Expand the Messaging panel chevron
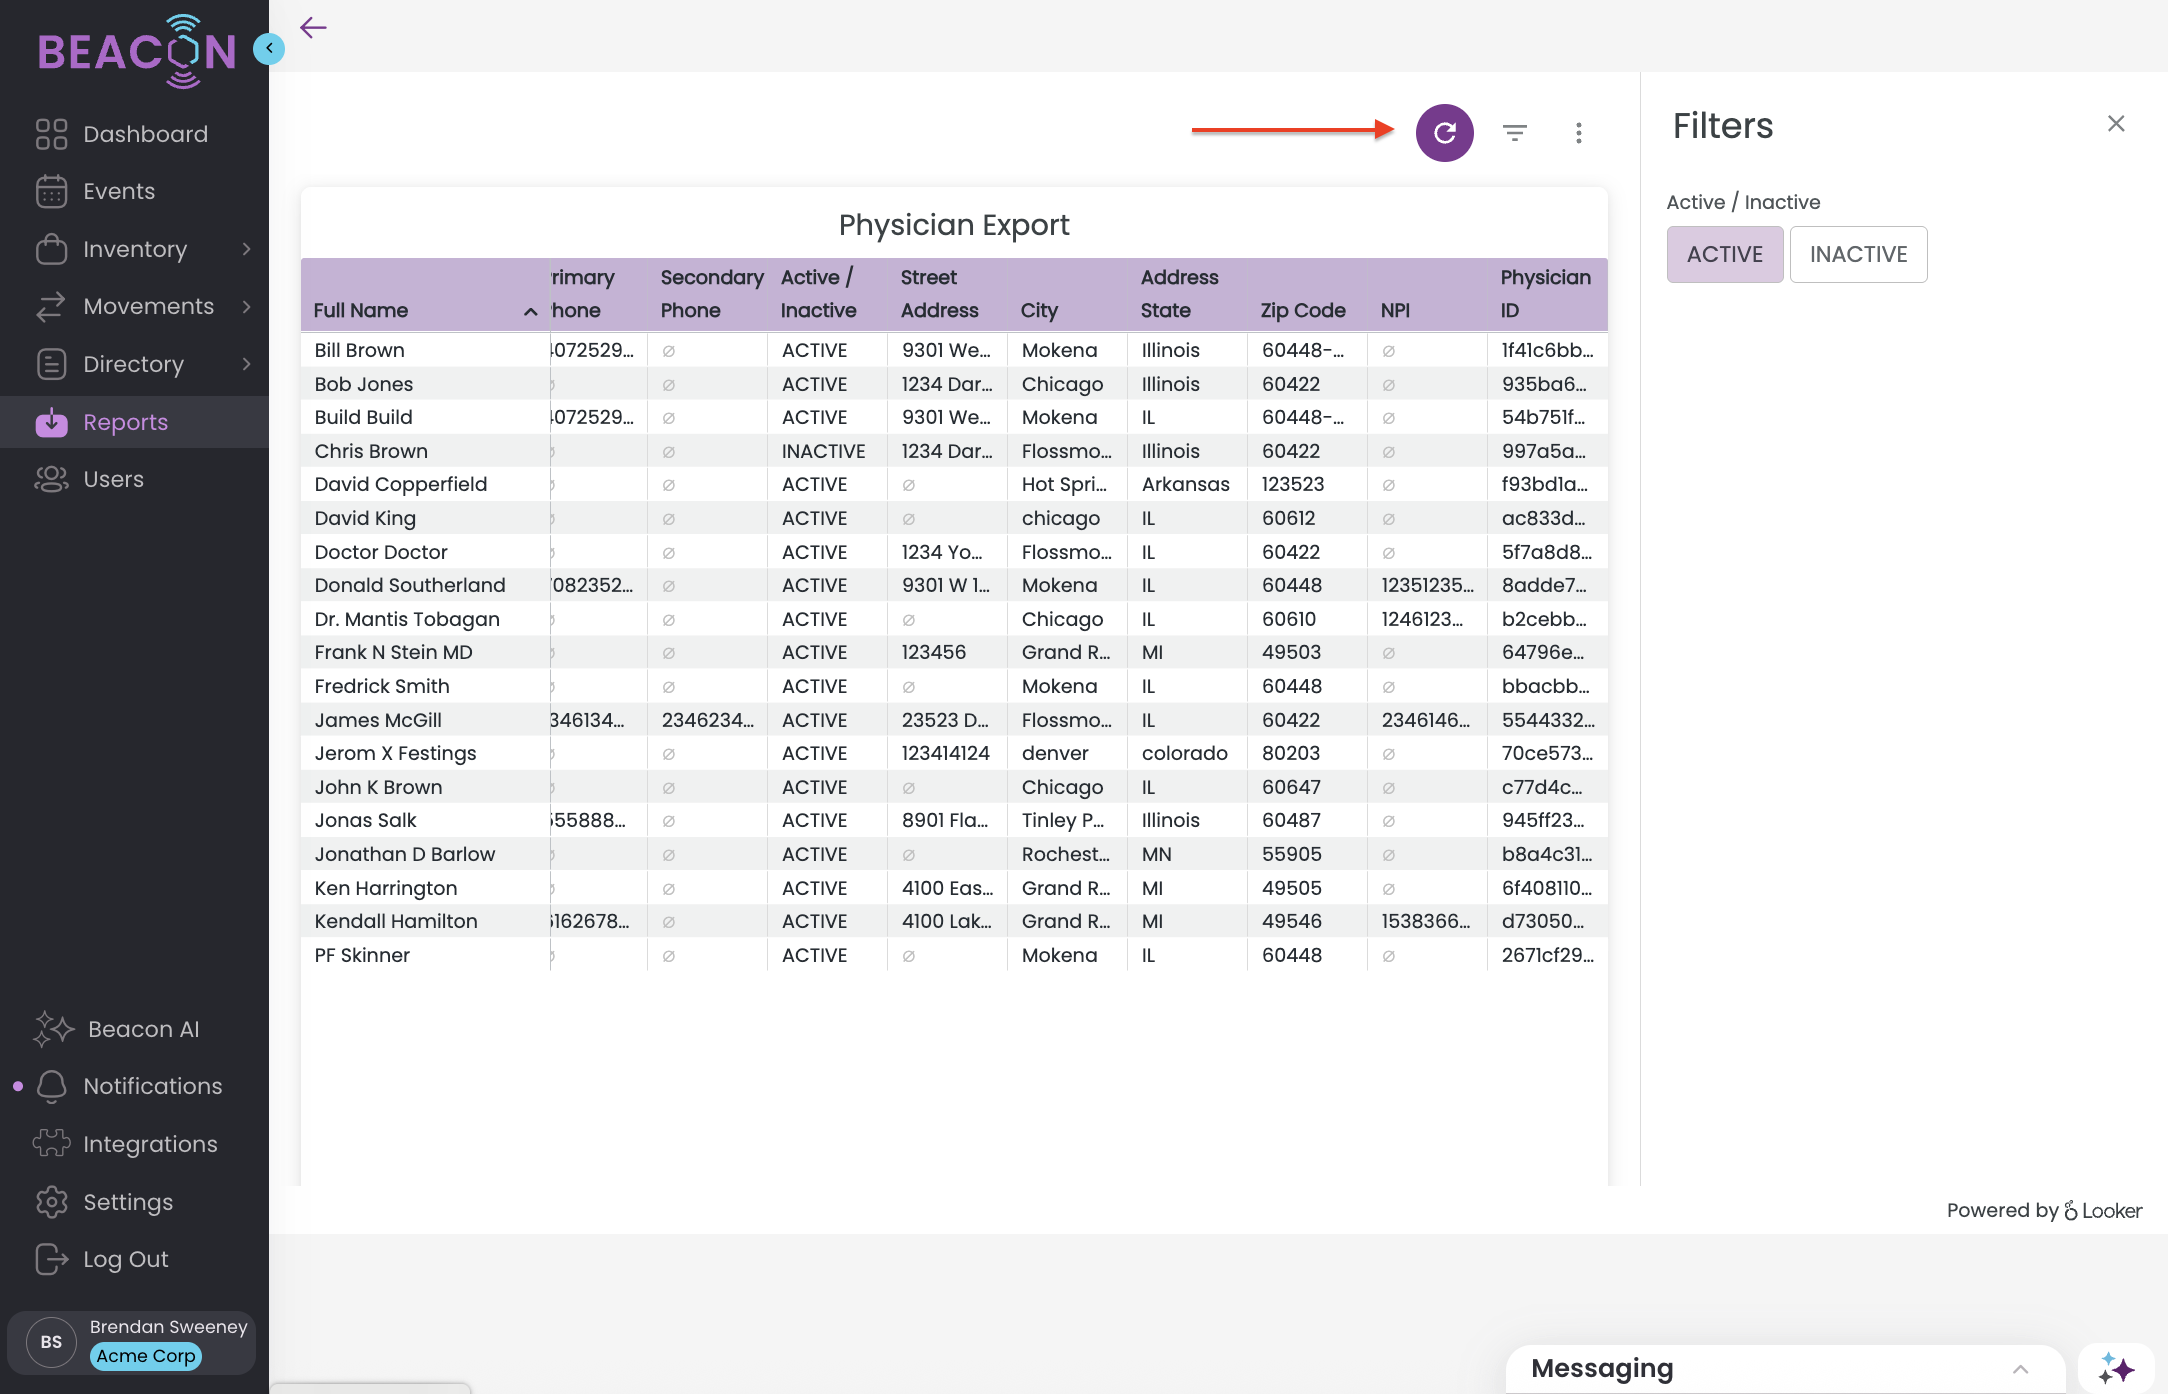2168x1394 pixels. (2020, 1369)
